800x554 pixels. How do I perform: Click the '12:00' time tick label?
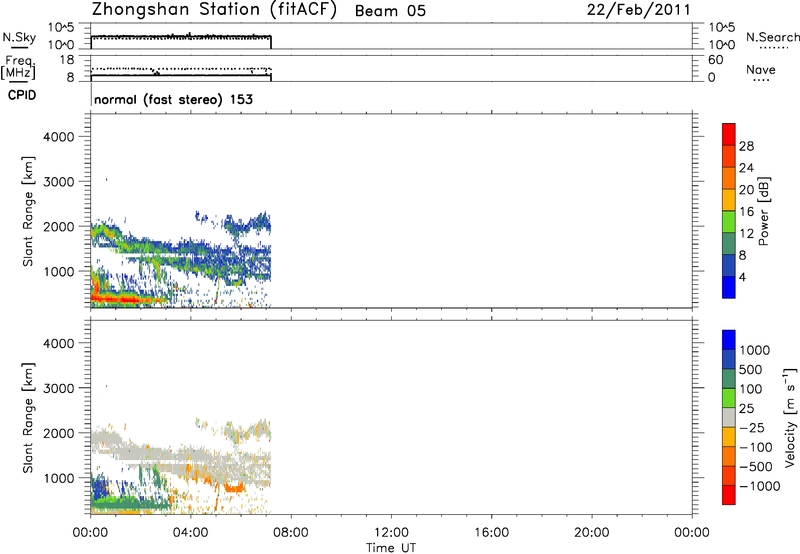point(391,533)
